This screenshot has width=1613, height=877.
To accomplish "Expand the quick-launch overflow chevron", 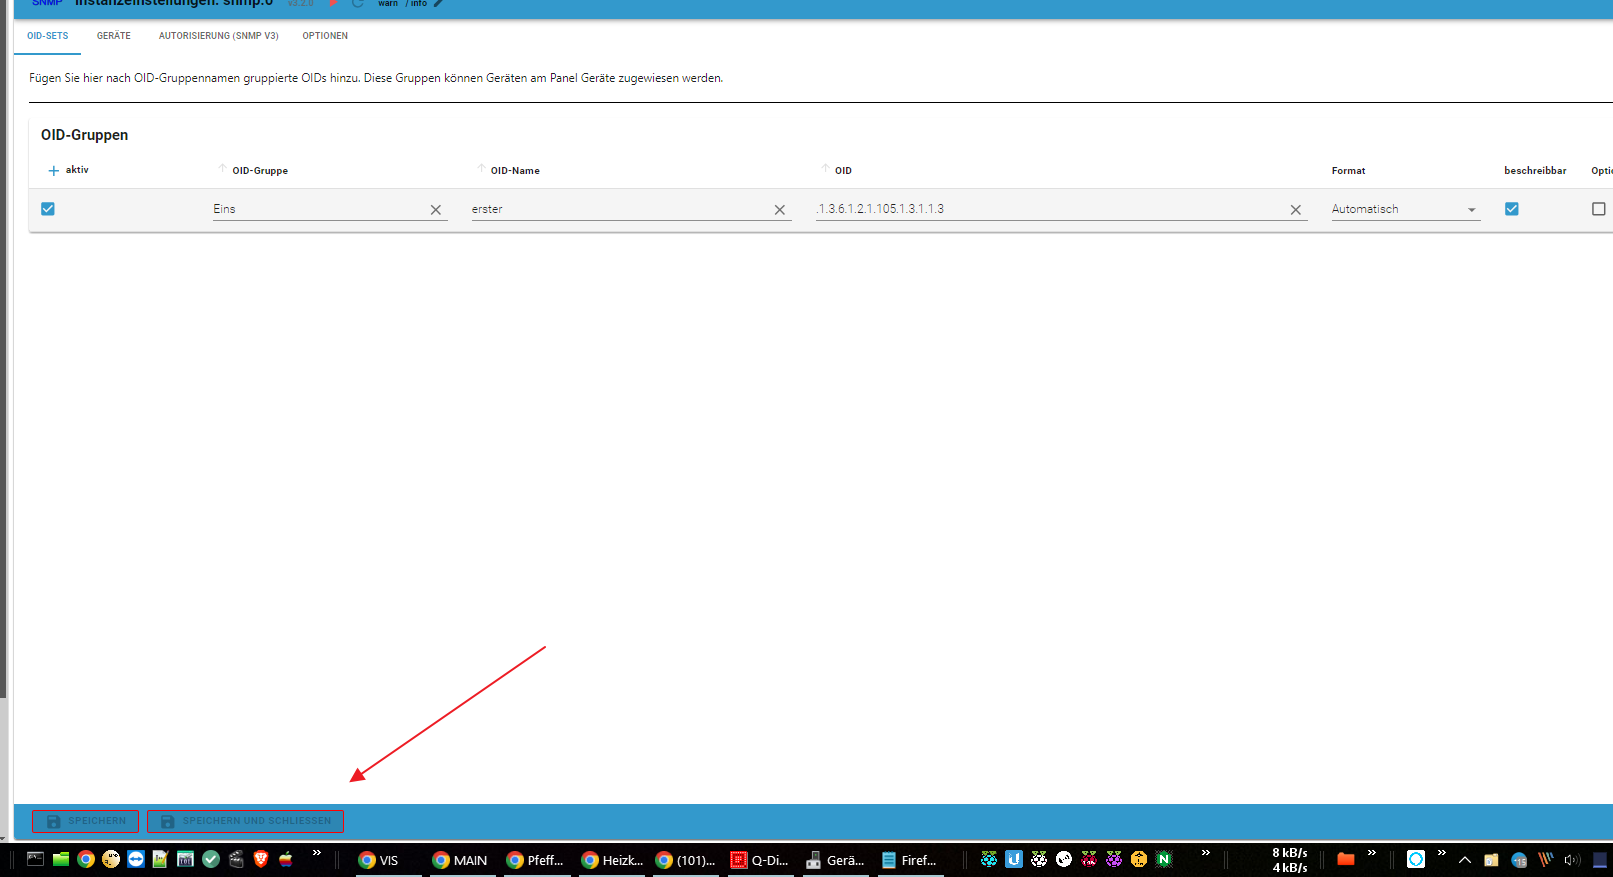I will [317, 853].
